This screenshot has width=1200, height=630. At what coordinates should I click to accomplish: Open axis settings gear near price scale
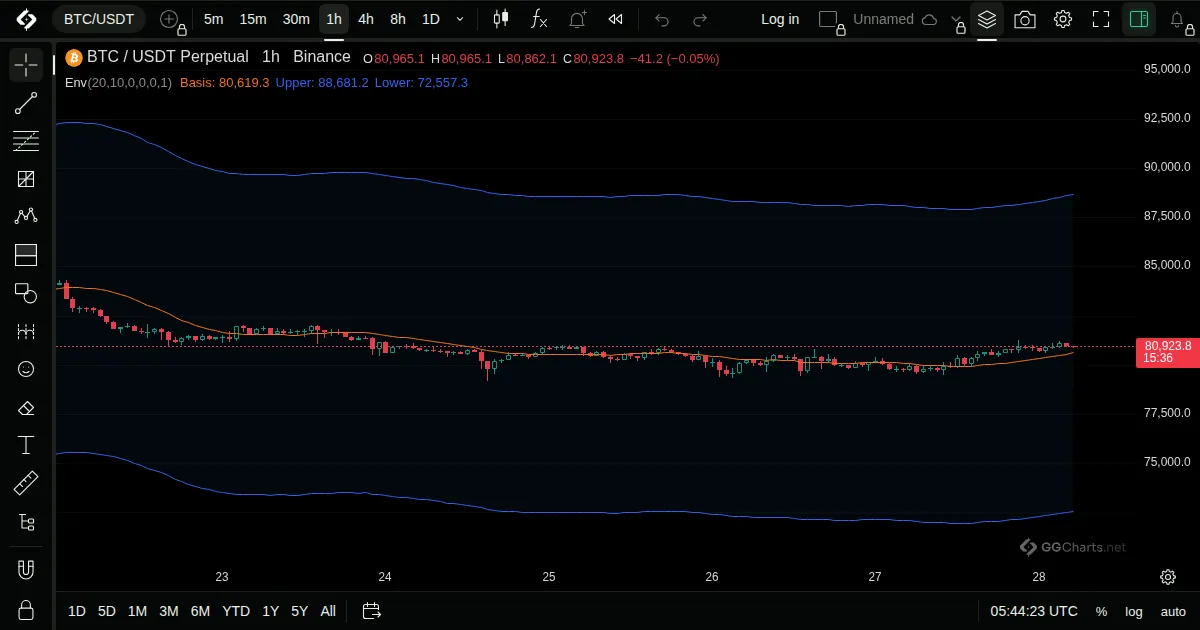1168,577
